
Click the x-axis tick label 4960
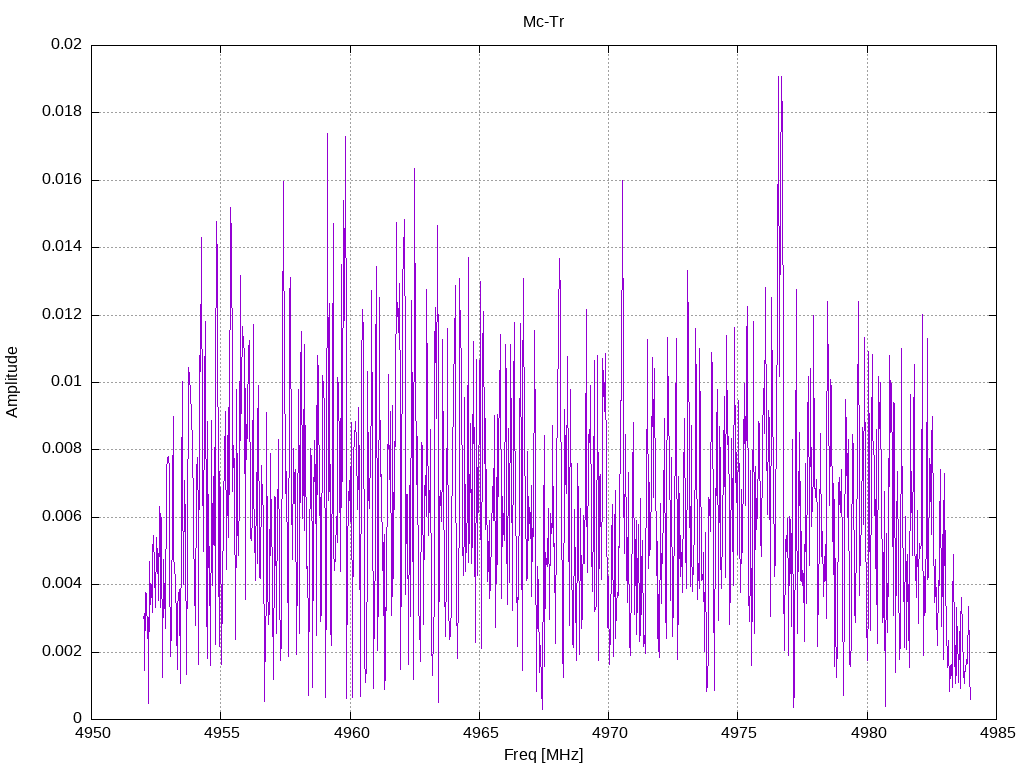351,733
